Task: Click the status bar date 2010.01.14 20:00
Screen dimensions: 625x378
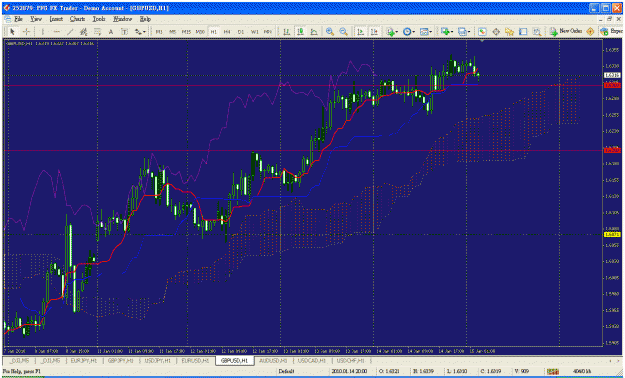Action: tap(349, 372)
